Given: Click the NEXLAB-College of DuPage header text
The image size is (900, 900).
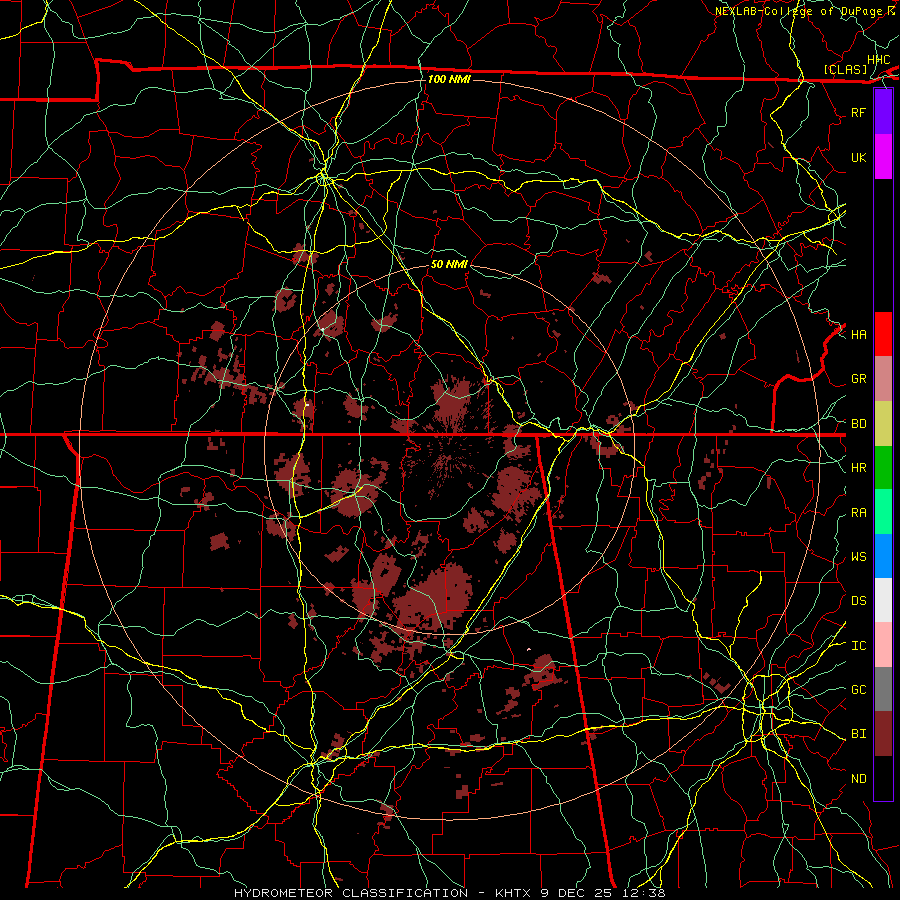Looking at the screenshot, I should (801, 11).
